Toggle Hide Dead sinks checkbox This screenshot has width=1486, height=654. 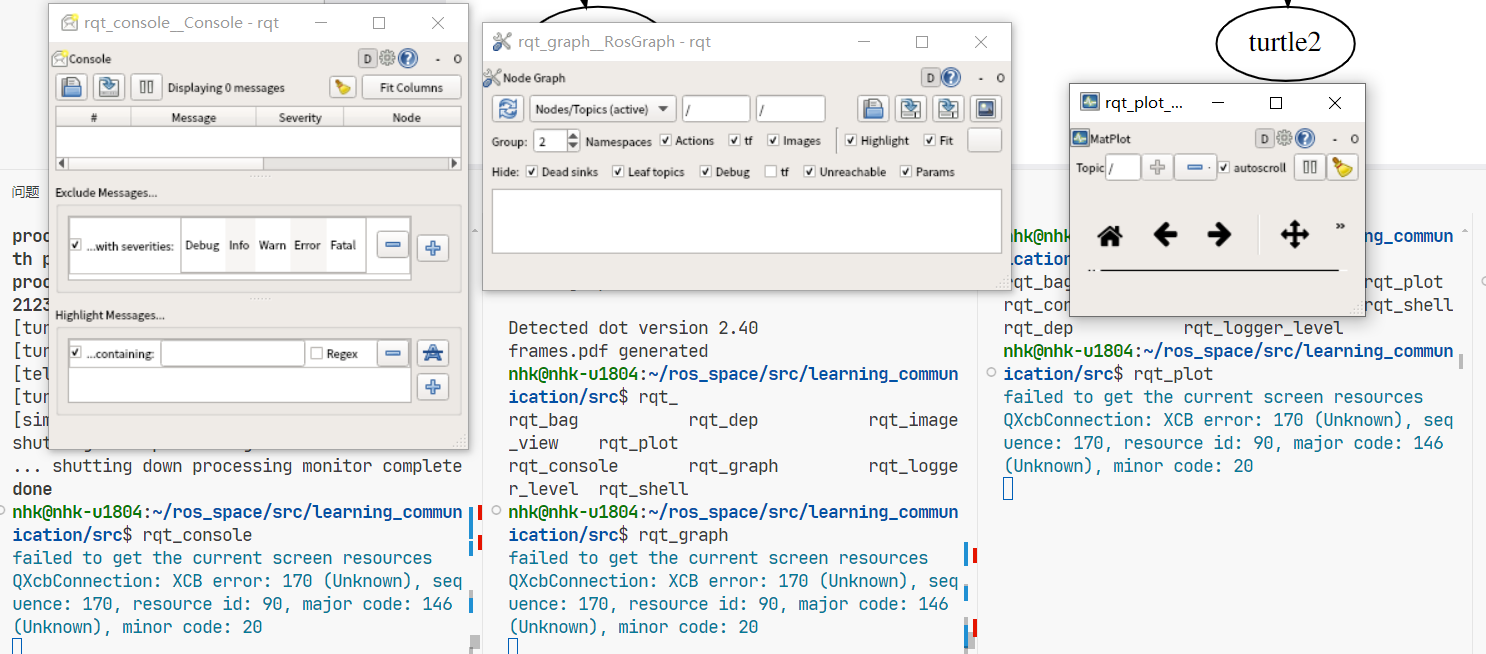[x=532, y=172]
